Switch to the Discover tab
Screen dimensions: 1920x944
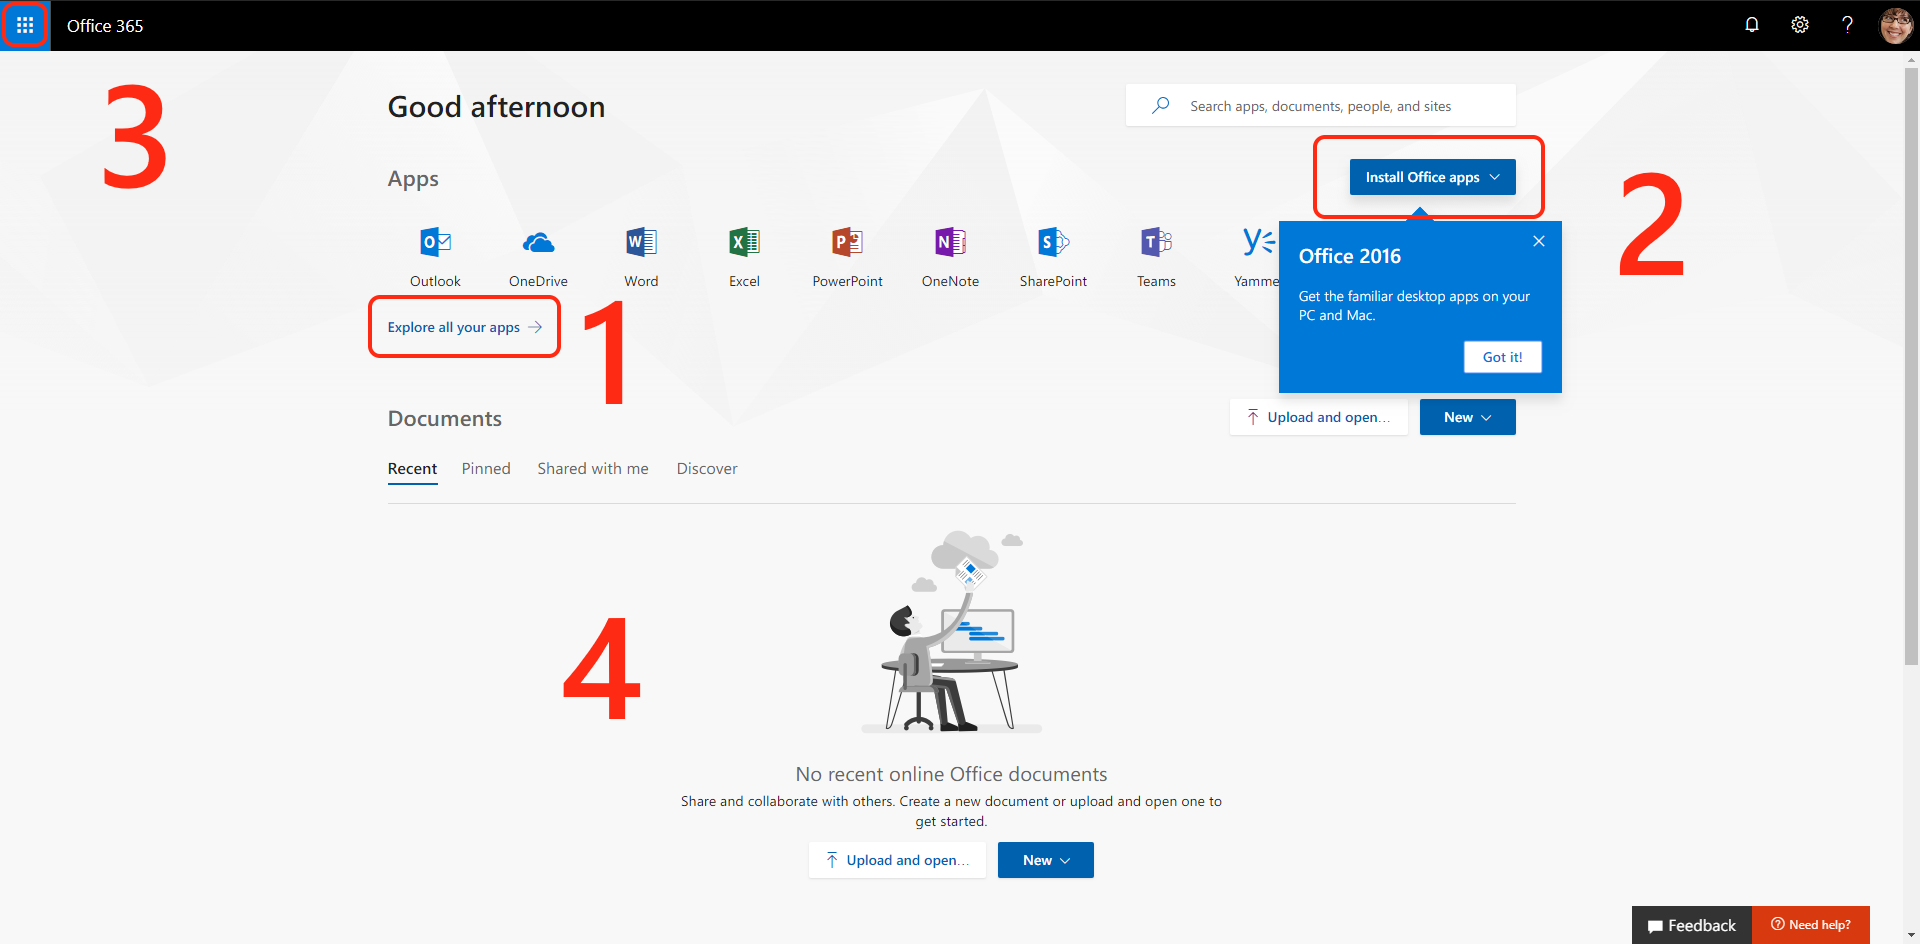[707, 468]
